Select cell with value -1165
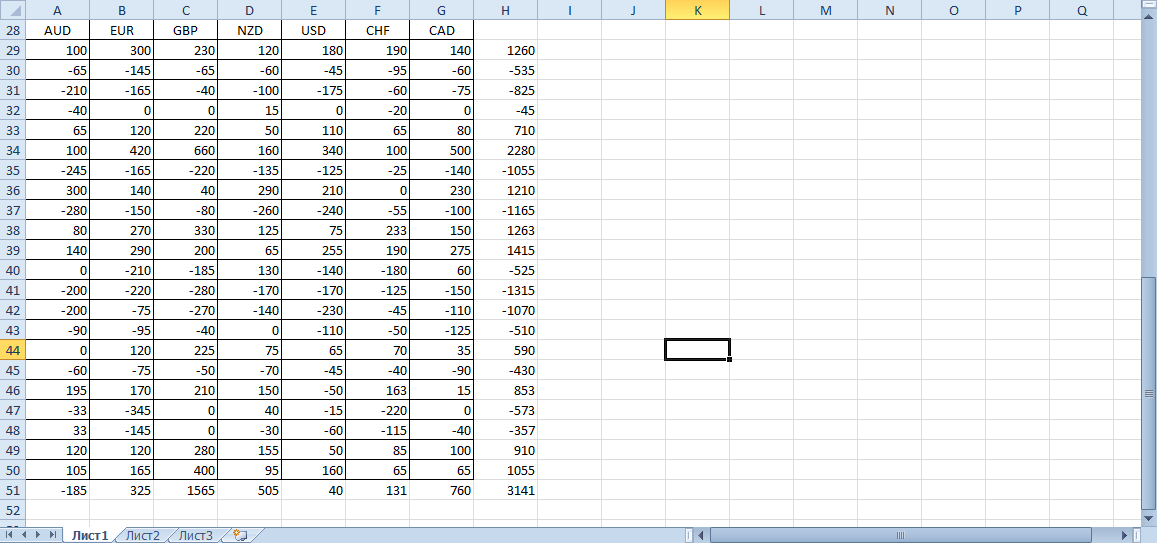Image resolution: width=1157 pixels, height=543 pixels. pyautogui.click(x=505, y=210)
